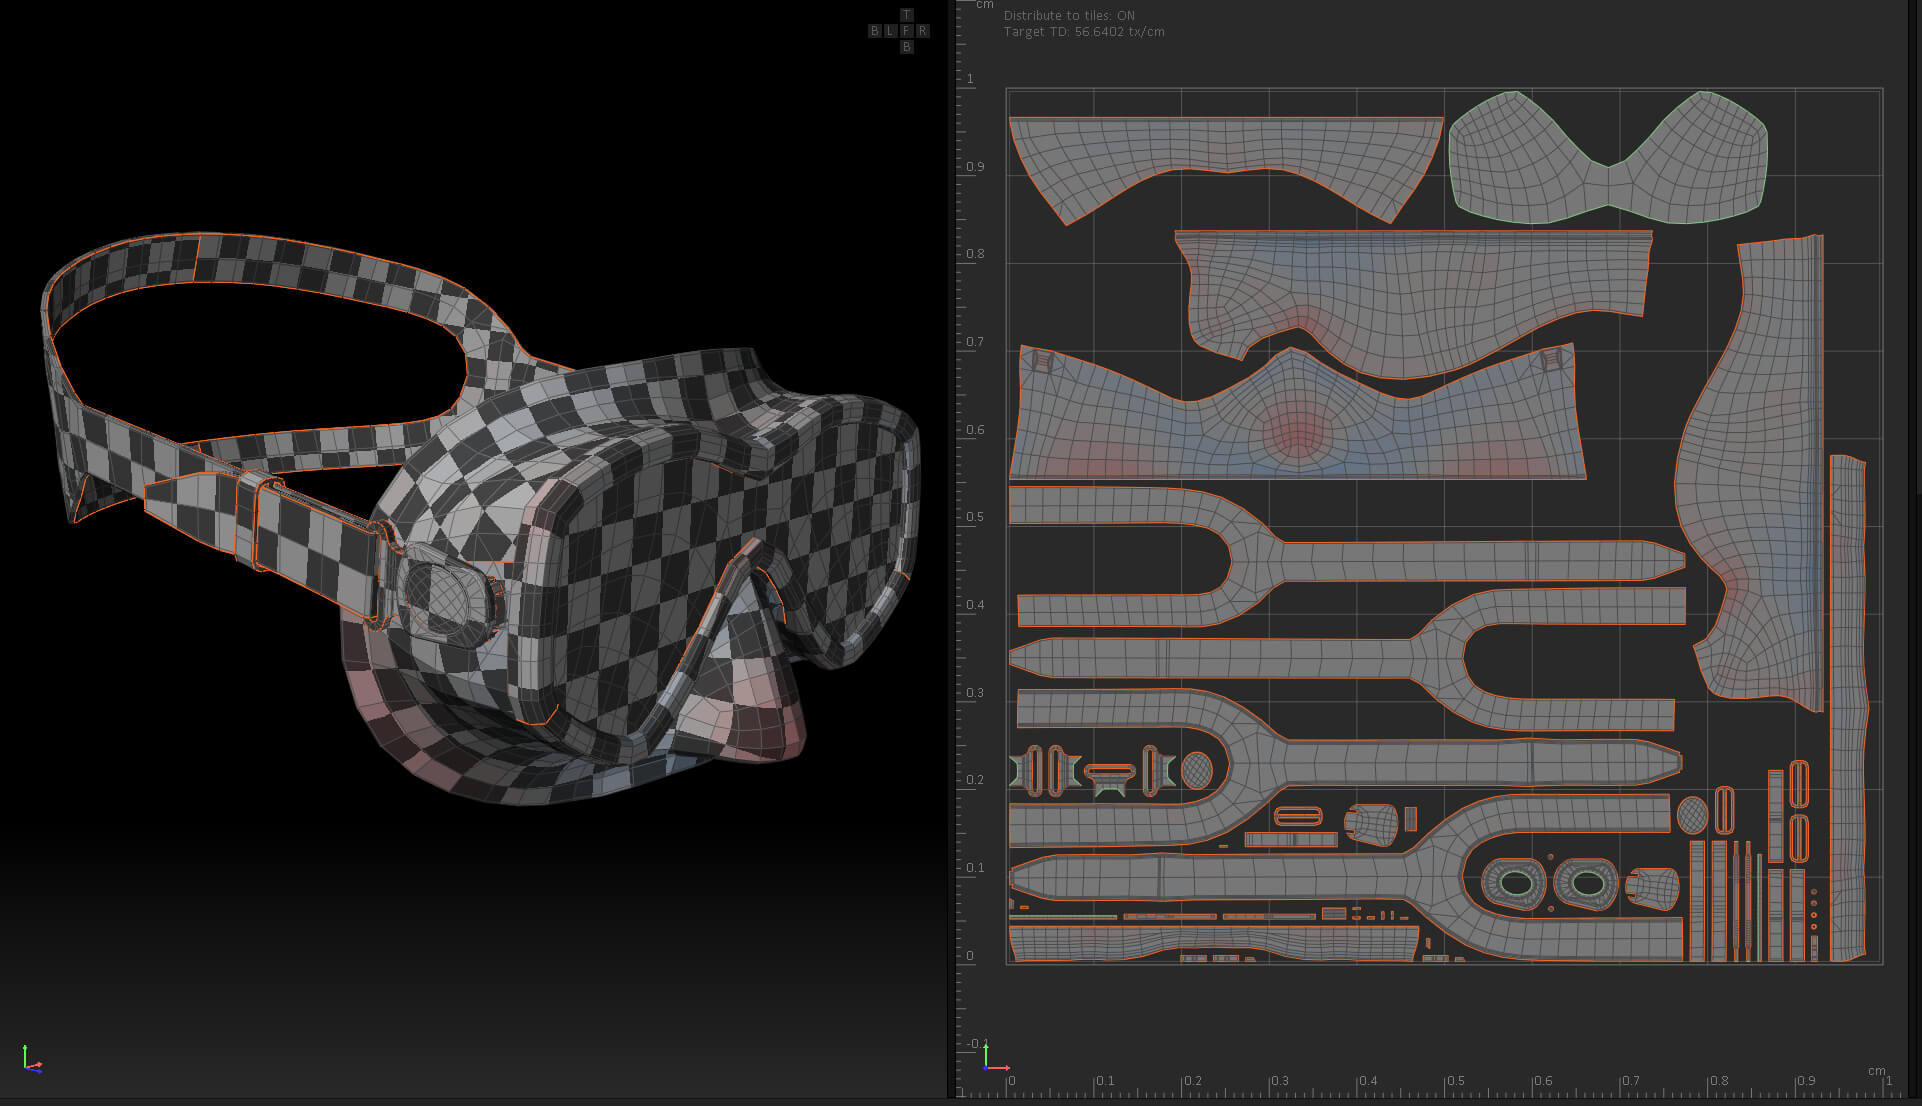
Task: Click the 3D viewport axis gizmo
Action: [31, 1060]
